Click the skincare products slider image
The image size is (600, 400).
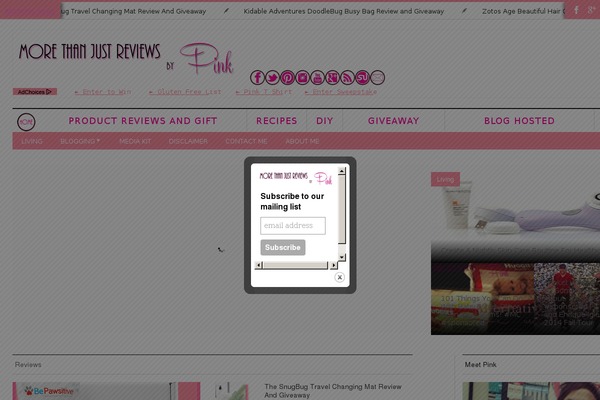tap(515, 217)
